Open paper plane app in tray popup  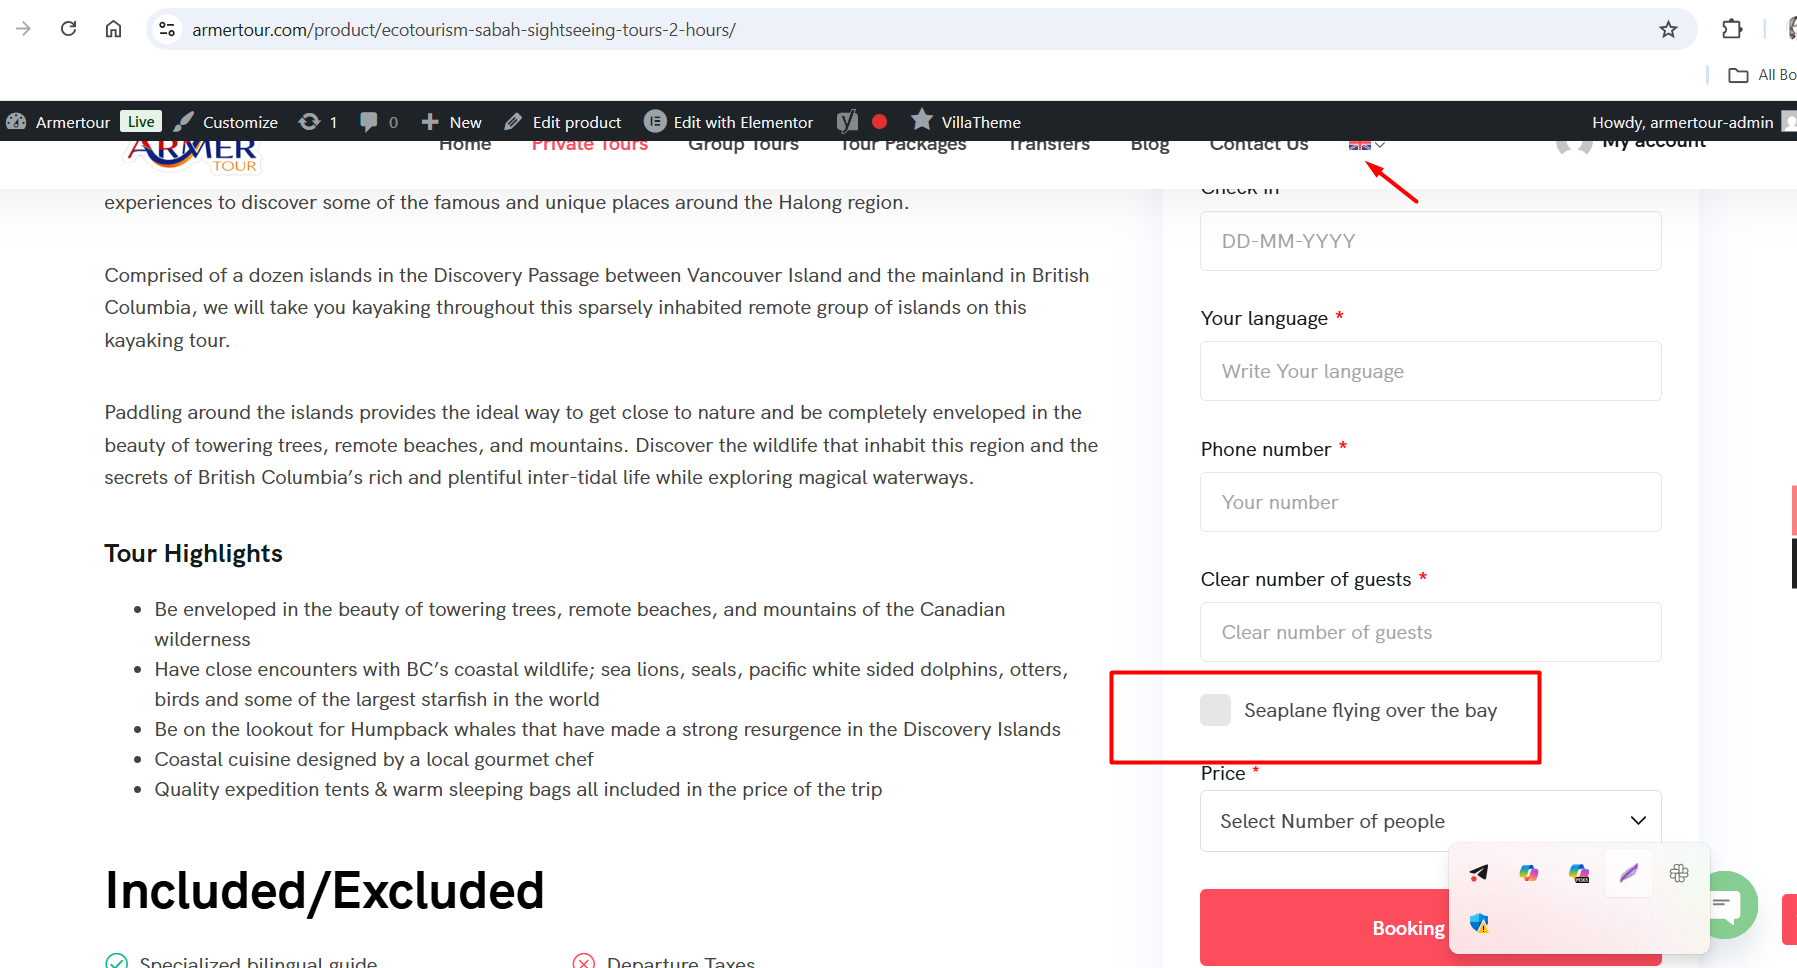(1479, 873)
